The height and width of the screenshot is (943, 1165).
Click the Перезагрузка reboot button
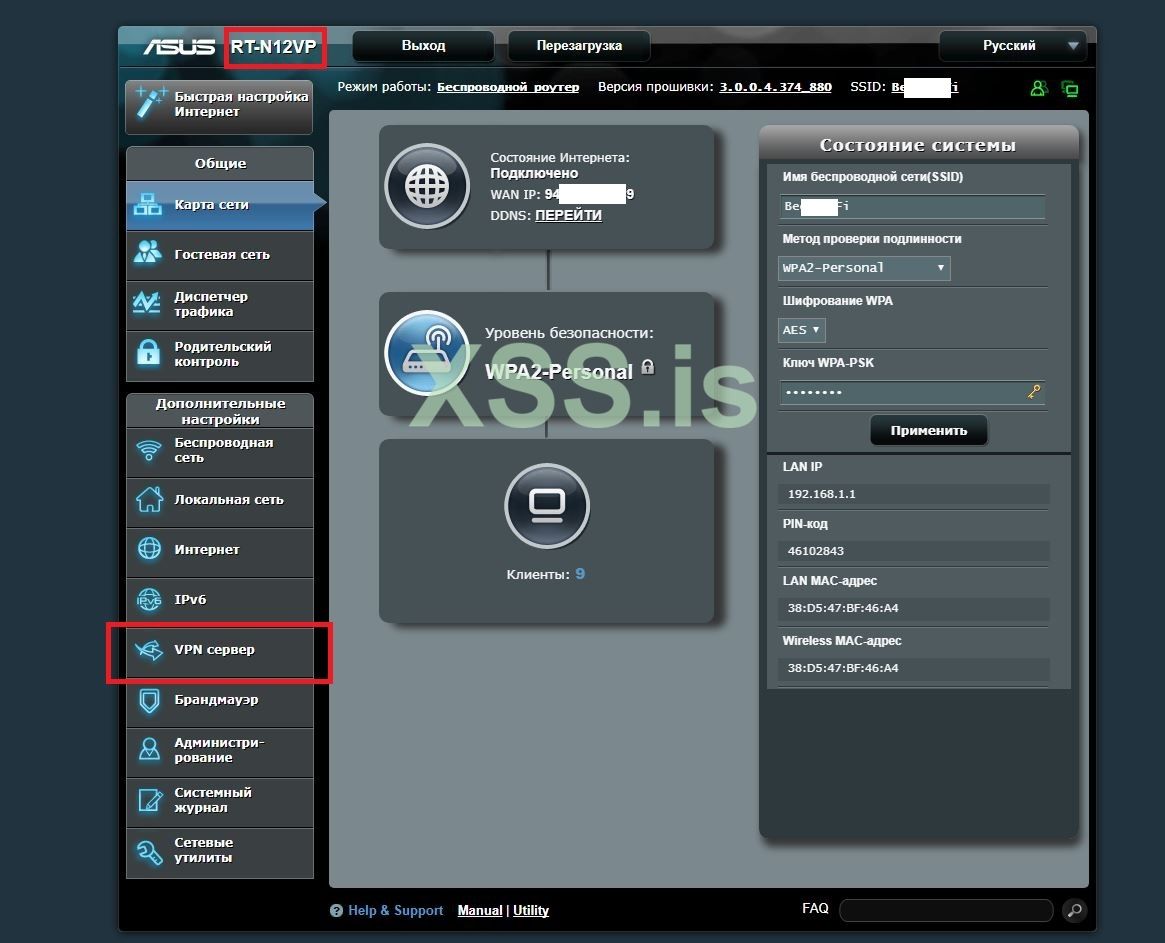tap(579, 46)
